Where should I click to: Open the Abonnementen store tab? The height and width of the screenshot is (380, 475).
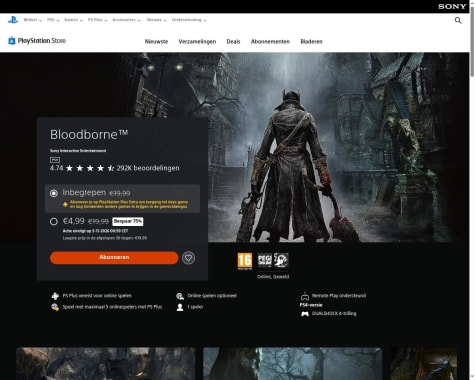click(270, 42)
